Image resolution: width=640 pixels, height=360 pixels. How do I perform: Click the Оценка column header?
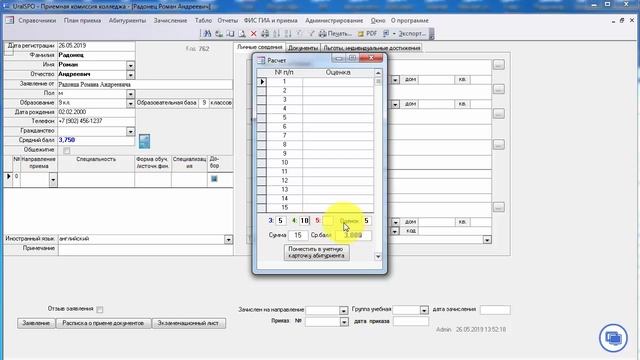[338, 72]
